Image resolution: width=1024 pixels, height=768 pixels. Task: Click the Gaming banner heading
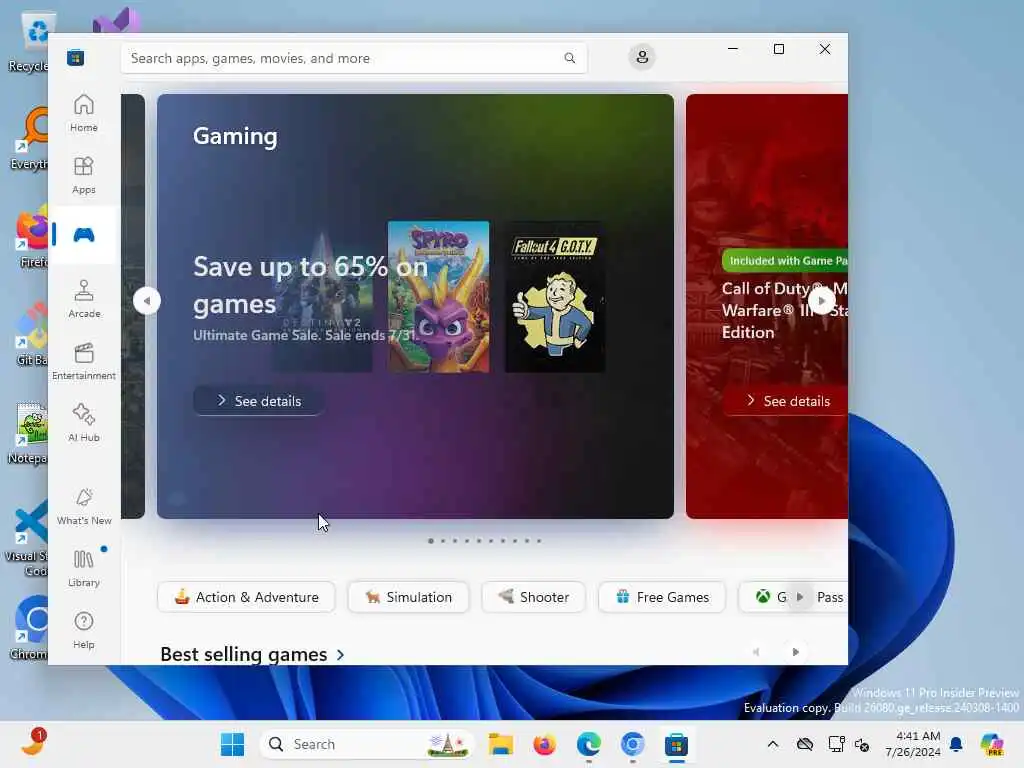(x=235, y=136)
